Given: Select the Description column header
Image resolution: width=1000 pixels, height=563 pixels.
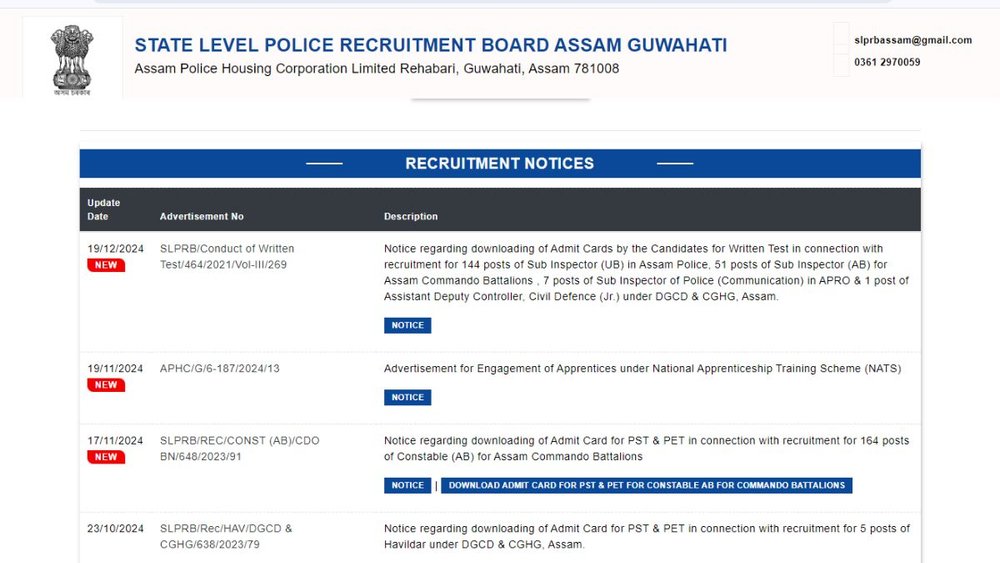Looking at the screenshot, I should (411, 216).
